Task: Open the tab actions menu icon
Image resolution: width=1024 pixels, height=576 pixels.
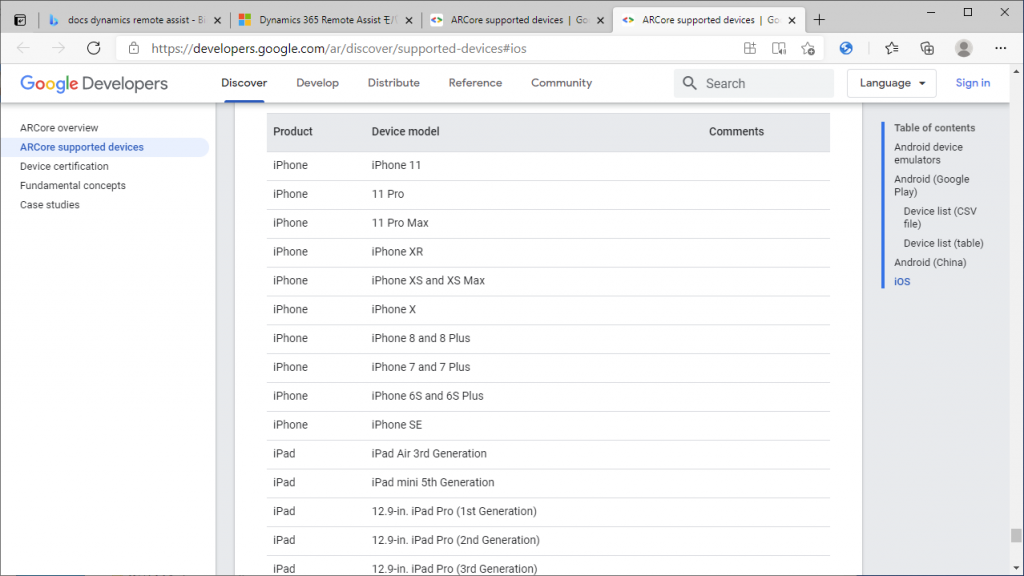Action: click(20, 20)
